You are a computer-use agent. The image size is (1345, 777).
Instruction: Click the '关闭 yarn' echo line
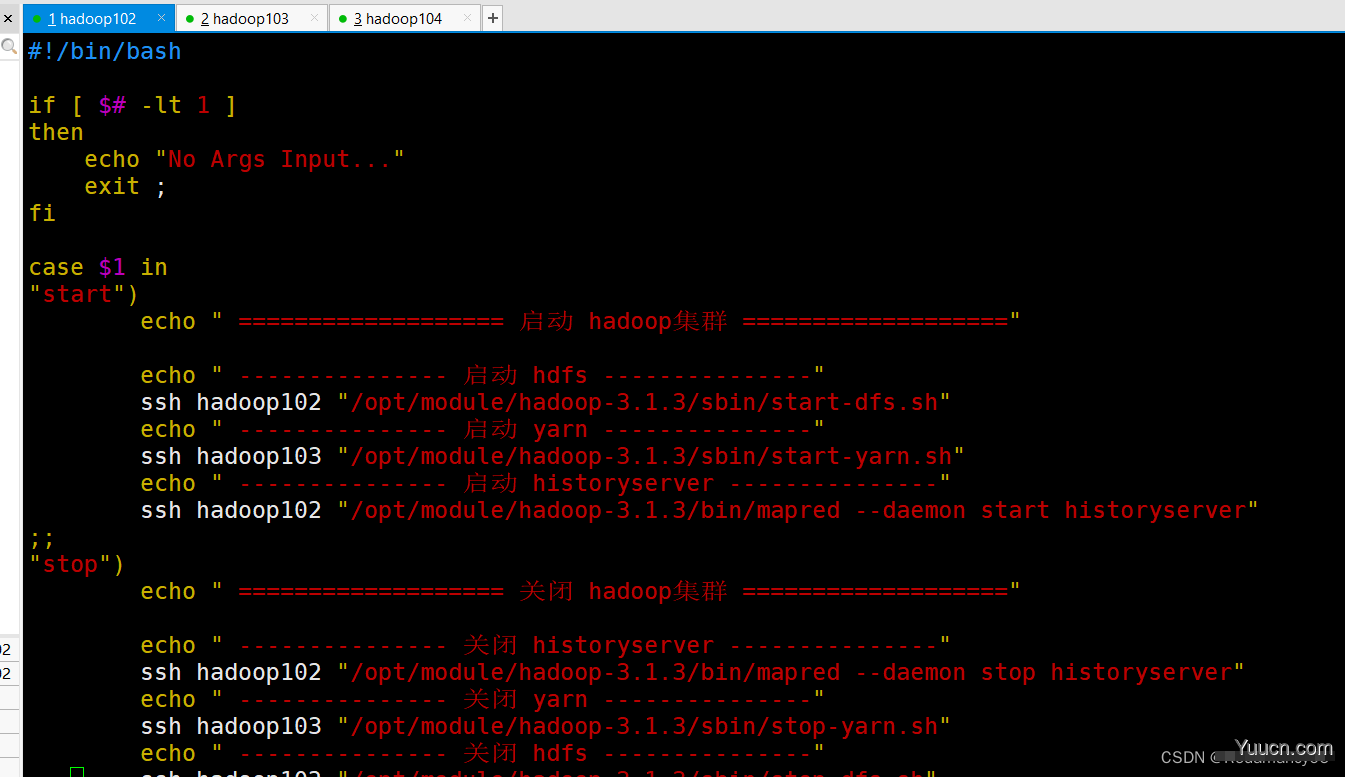pyautogui.click(x=482, y=699)
